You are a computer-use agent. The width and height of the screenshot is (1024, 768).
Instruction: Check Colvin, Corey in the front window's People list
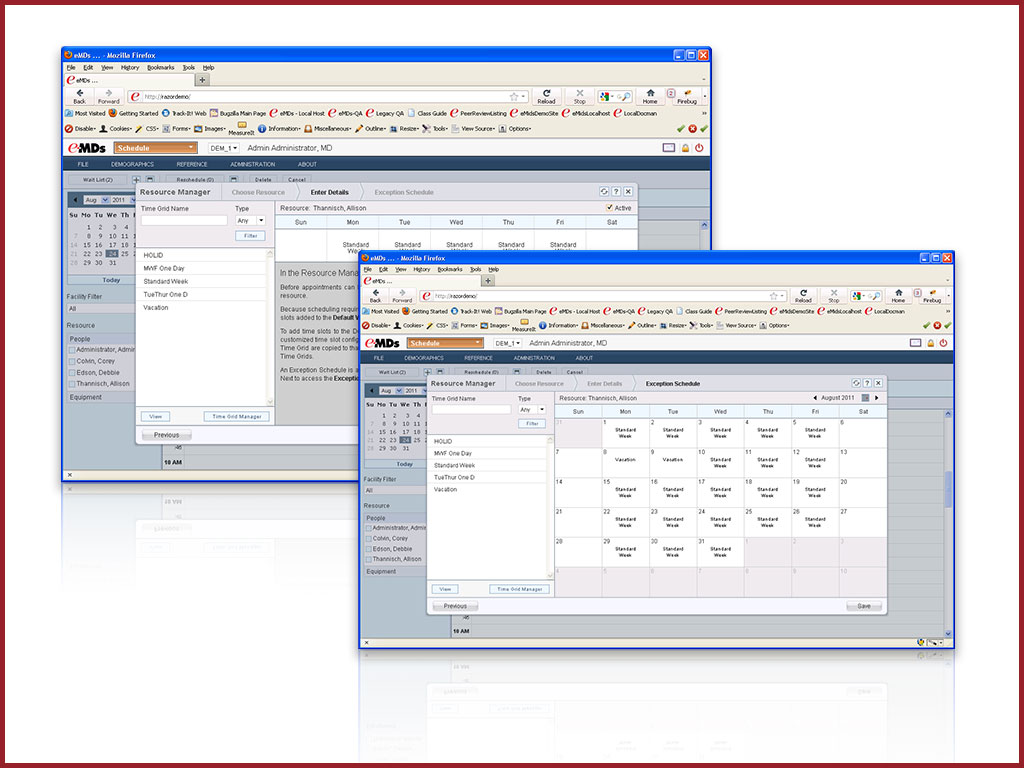[368, 539]
